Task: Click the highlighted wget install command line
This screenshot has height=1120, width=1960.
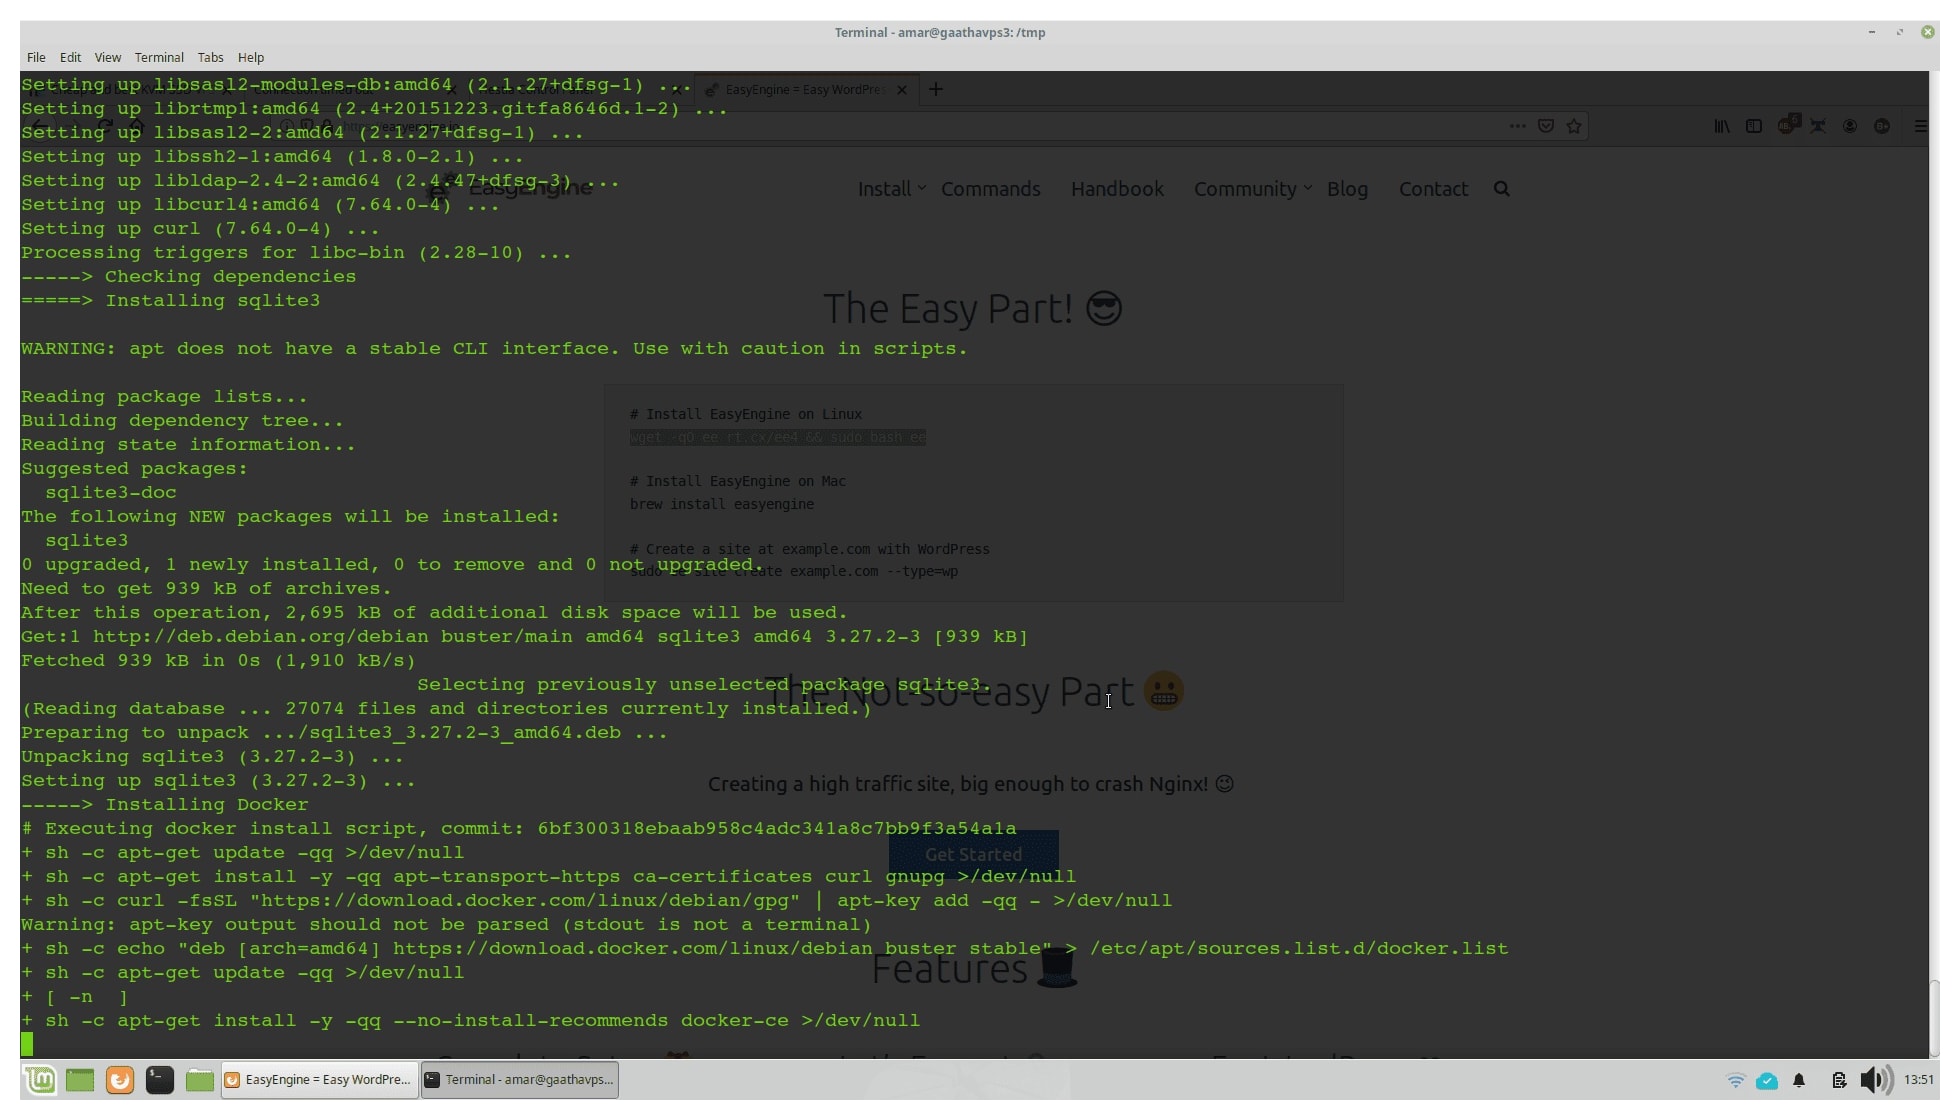Action: (777, 437)
